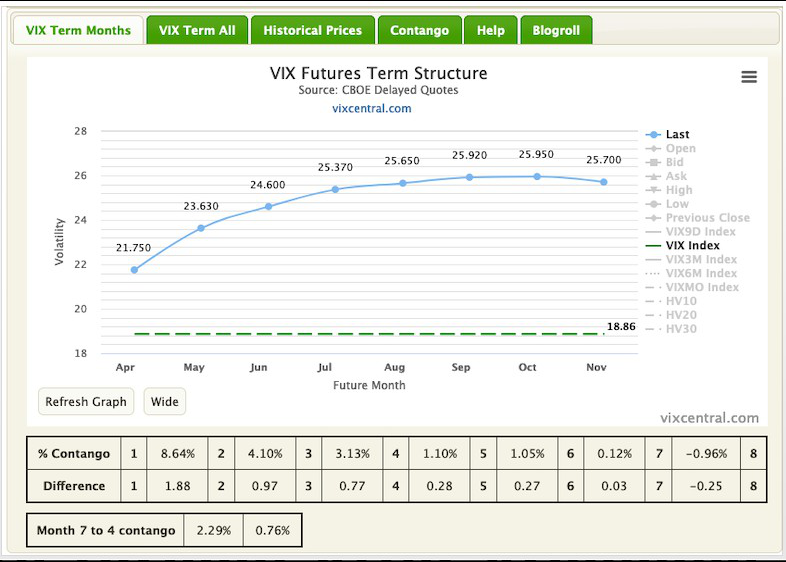
Task: Click the High legend marker icon
Action: 653,190
